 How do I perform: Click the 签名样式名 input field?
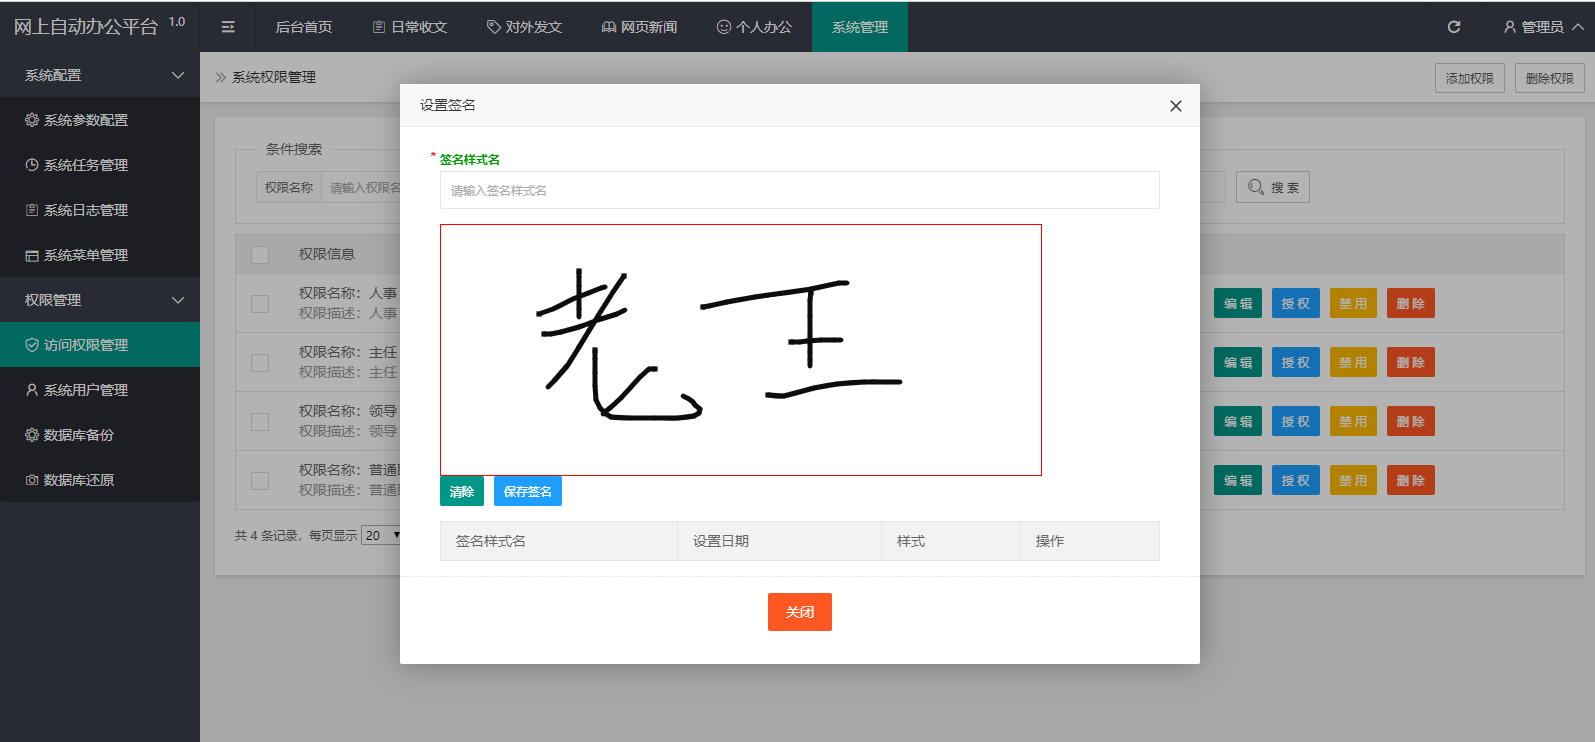[799, 190]
